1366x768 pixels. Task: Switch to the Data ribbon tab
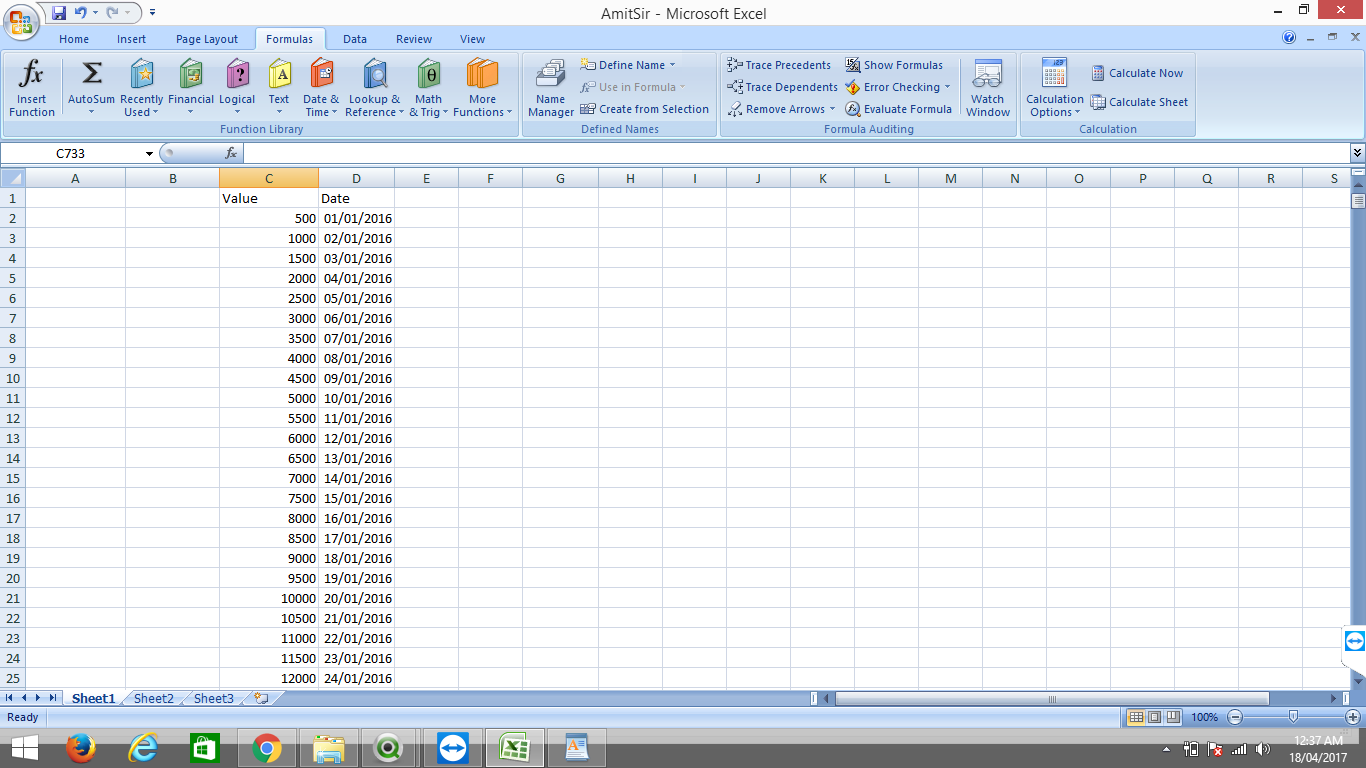pyautogui.click(x=354, y=39)
